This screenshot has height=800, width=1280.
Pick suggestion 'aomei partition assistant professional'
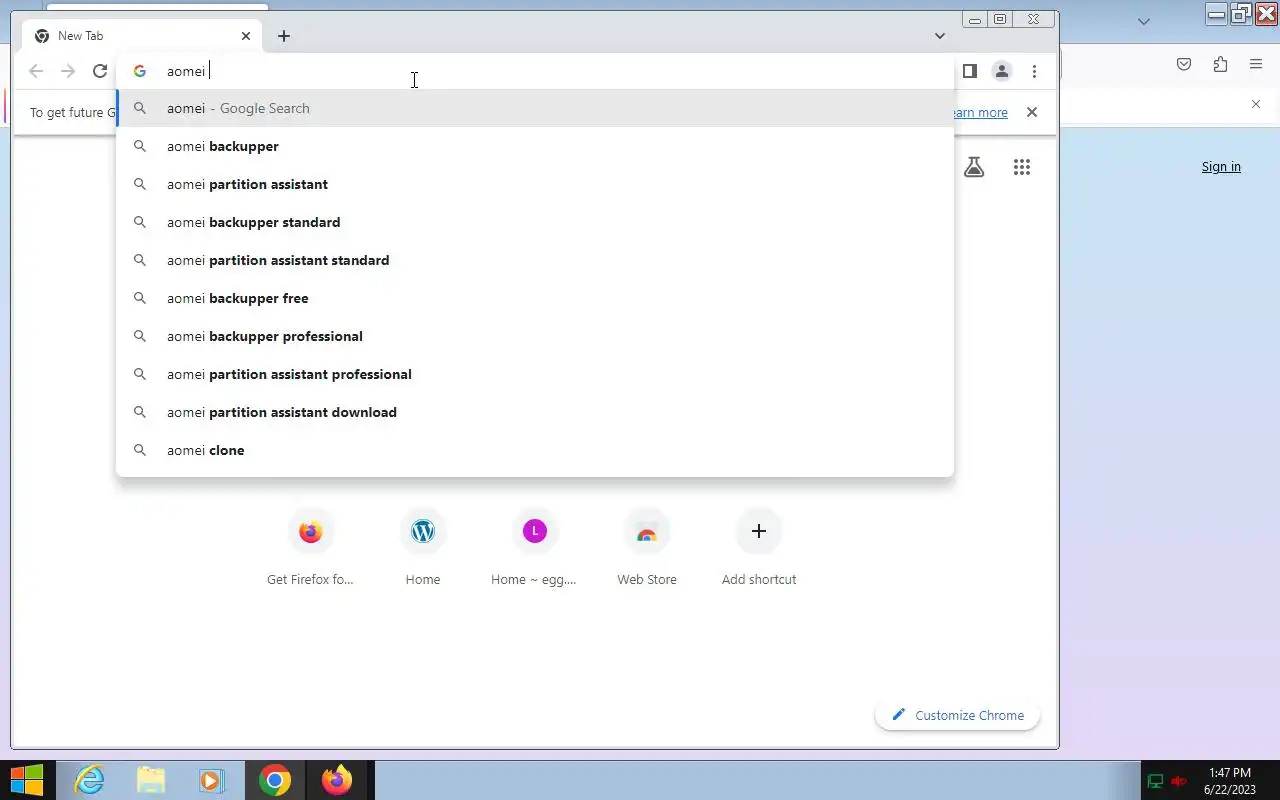pyautogui.click(x=535, y=374)
